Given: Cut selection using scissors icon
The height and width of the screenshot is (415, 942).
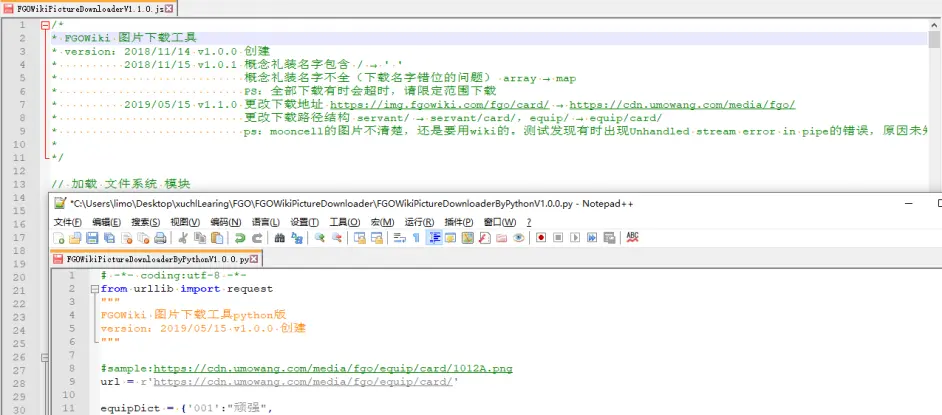Looking at the screenshot, I should point(182,238).
